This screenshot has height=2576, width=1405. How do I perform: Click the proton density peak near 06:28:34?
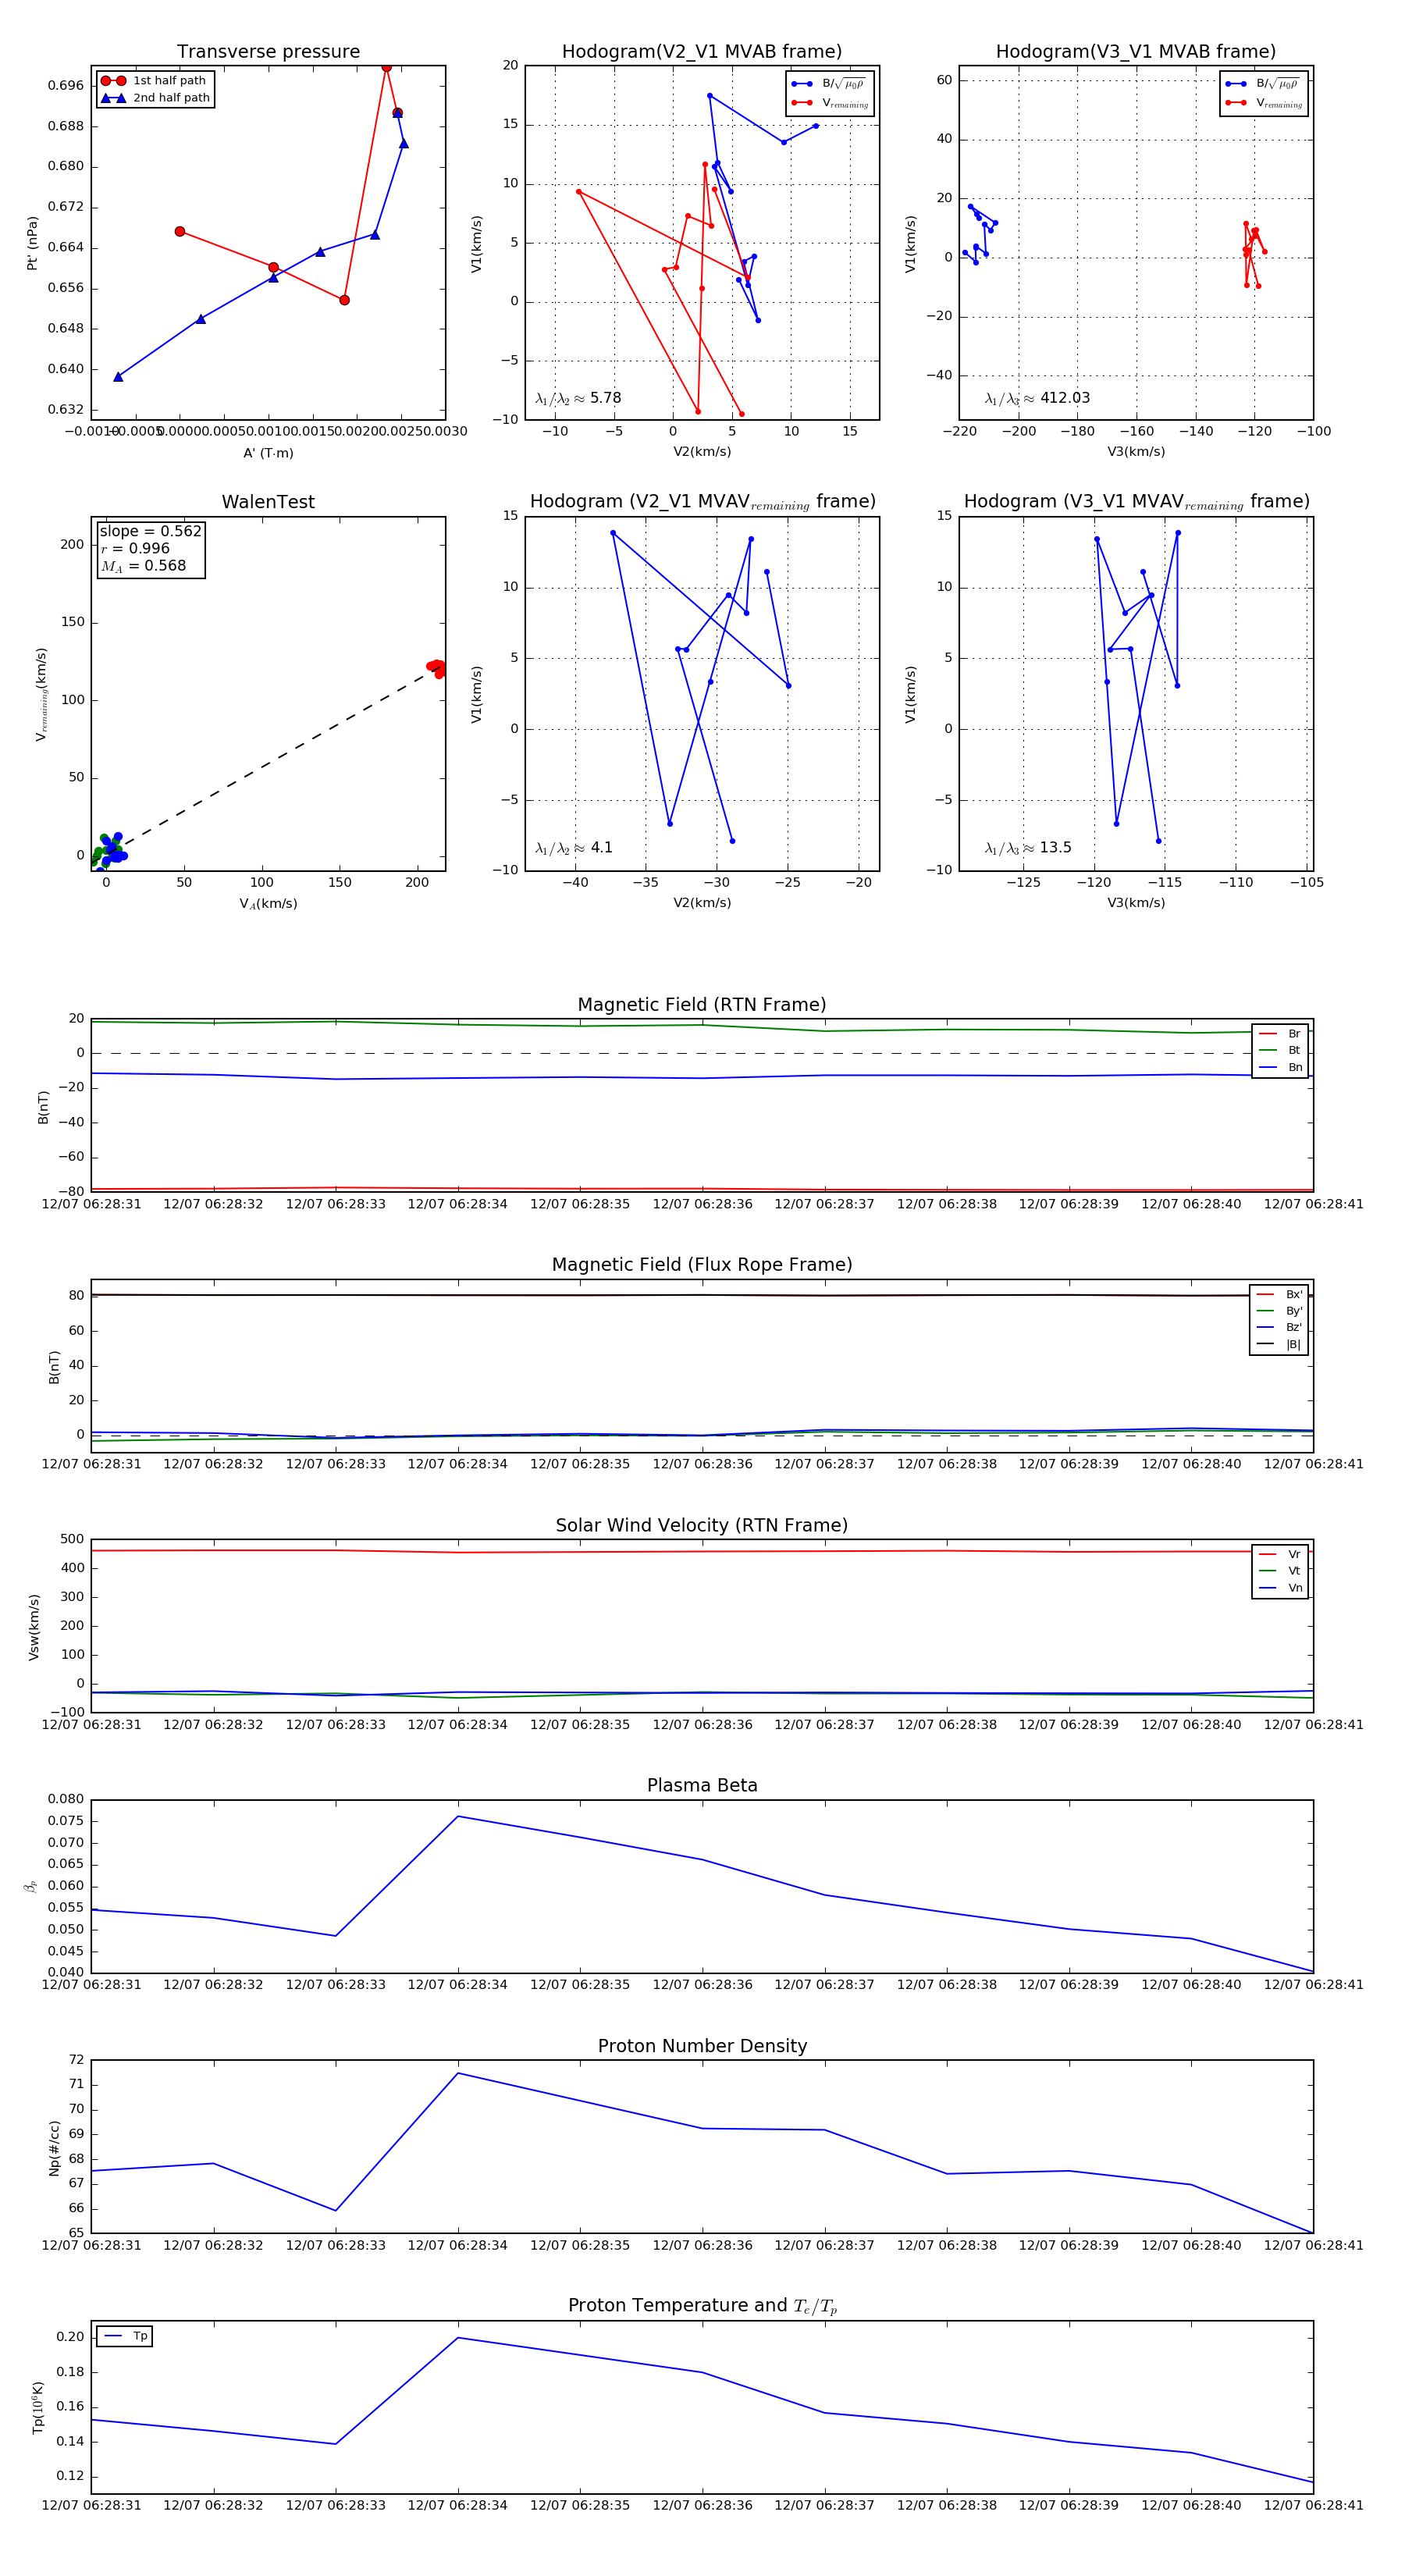click(x=458, y=2073)
